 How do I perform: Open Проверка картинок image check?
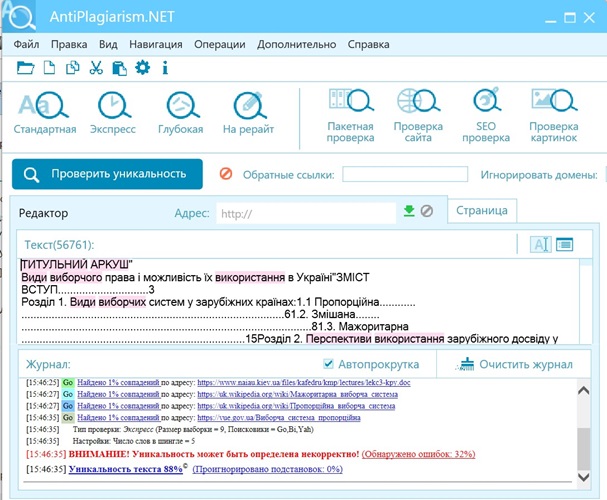[553, 115]
